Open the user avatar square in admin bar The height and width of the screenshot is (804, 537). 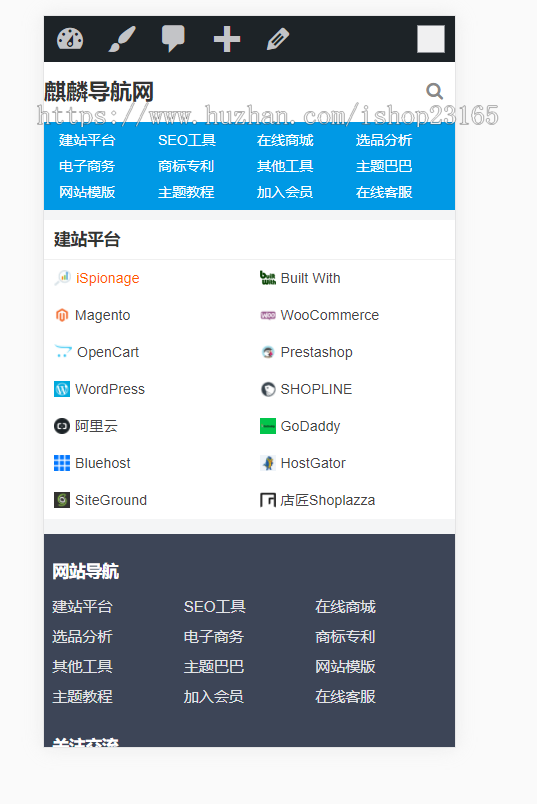pyautogui.click(x=431, y=39)
